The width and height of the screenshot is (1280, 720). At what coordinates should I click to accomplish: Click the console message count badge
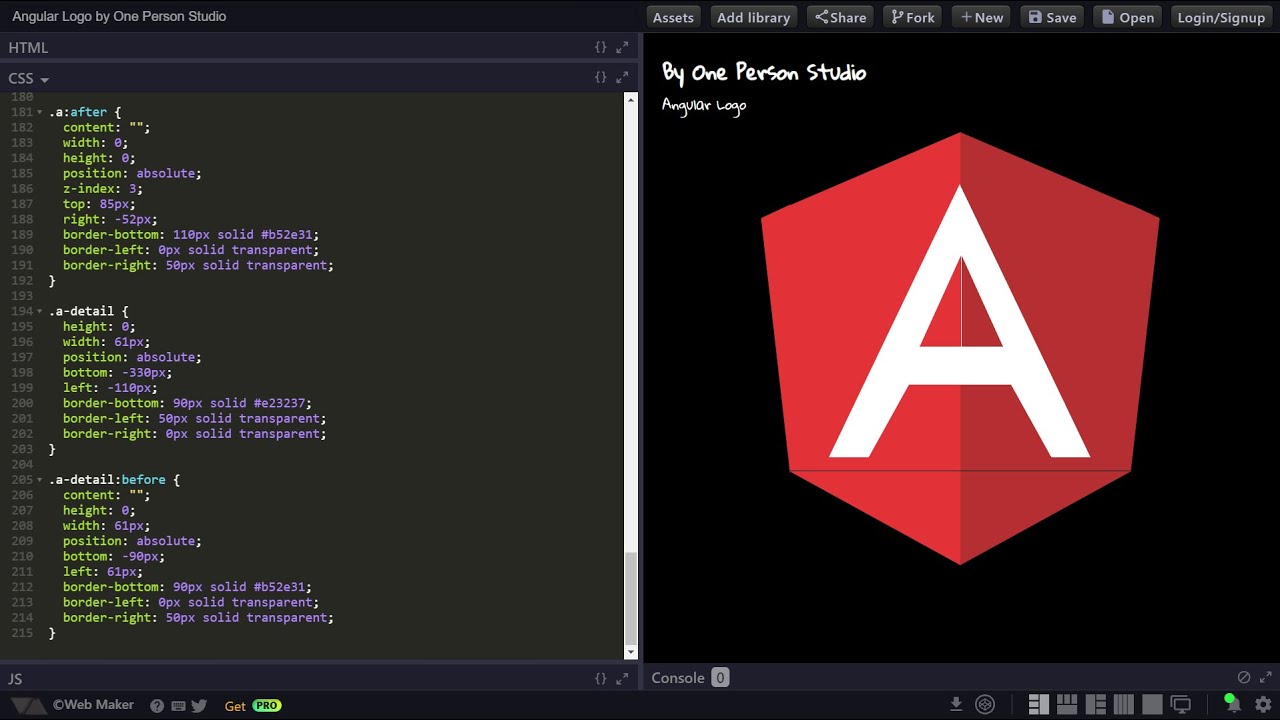click(719, 677)
